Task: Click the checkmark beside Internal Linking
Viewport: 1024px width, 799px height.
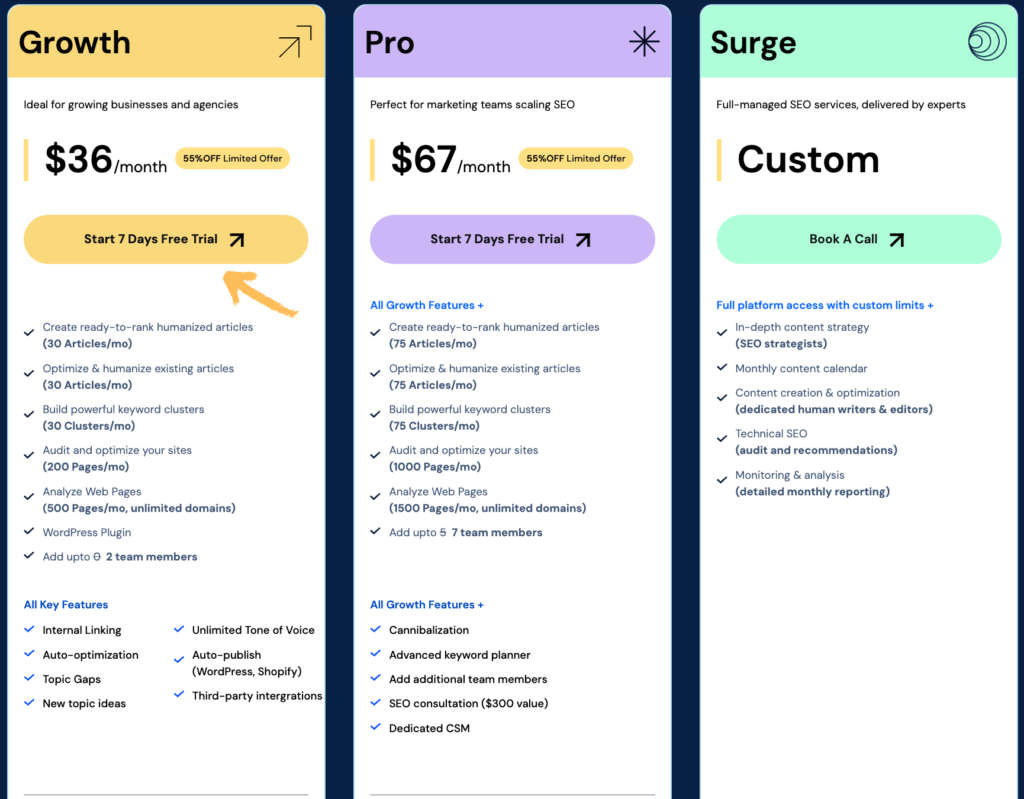Action: click(x=29, y=629)
